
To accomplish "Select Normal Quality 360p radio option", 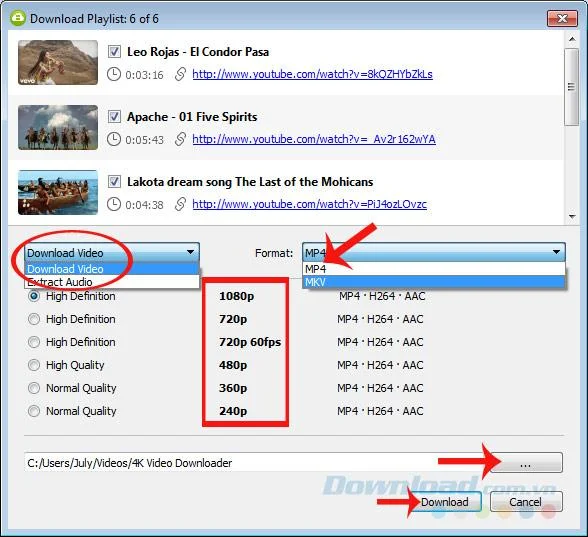I will tap(34, 388).
